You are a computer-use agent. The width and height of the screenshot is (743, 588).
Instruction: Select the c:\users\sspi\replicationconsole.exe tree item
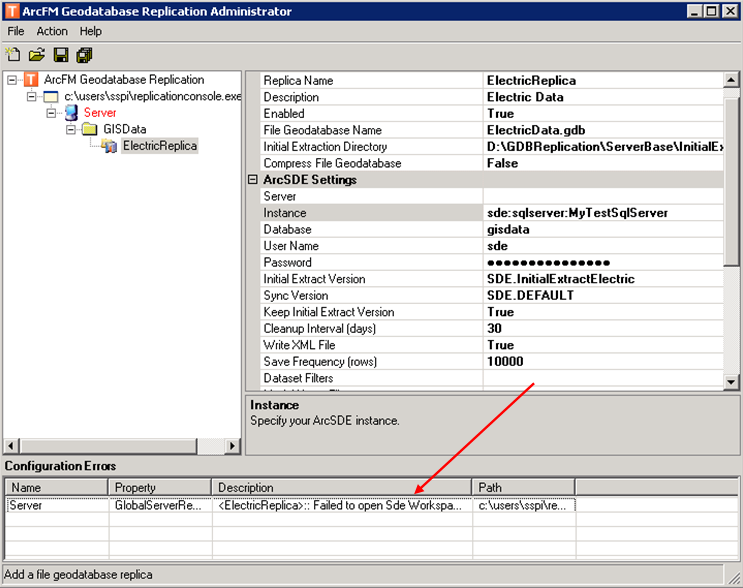[x=152, y=96]
